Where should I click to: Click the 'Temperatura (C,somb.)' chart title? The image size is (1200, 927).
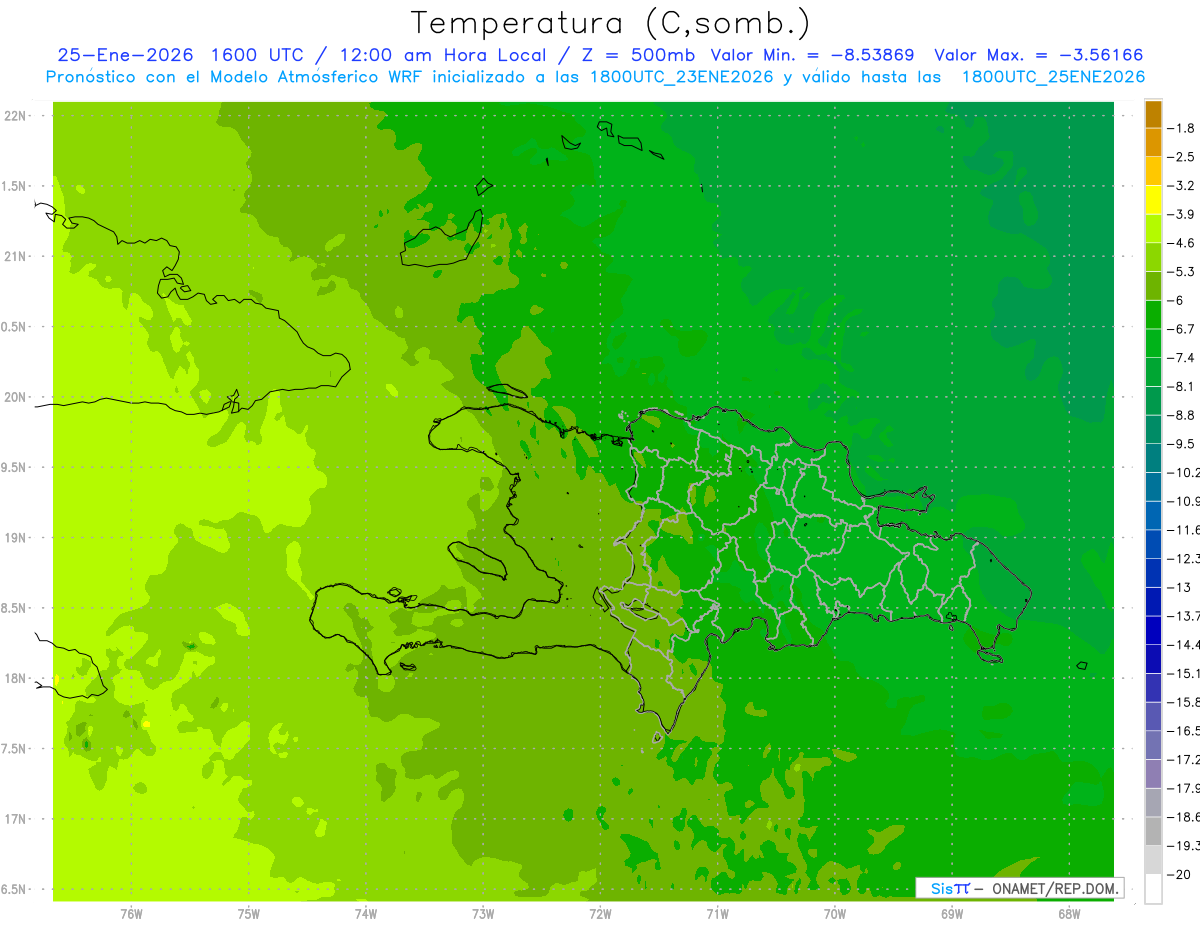611,24
